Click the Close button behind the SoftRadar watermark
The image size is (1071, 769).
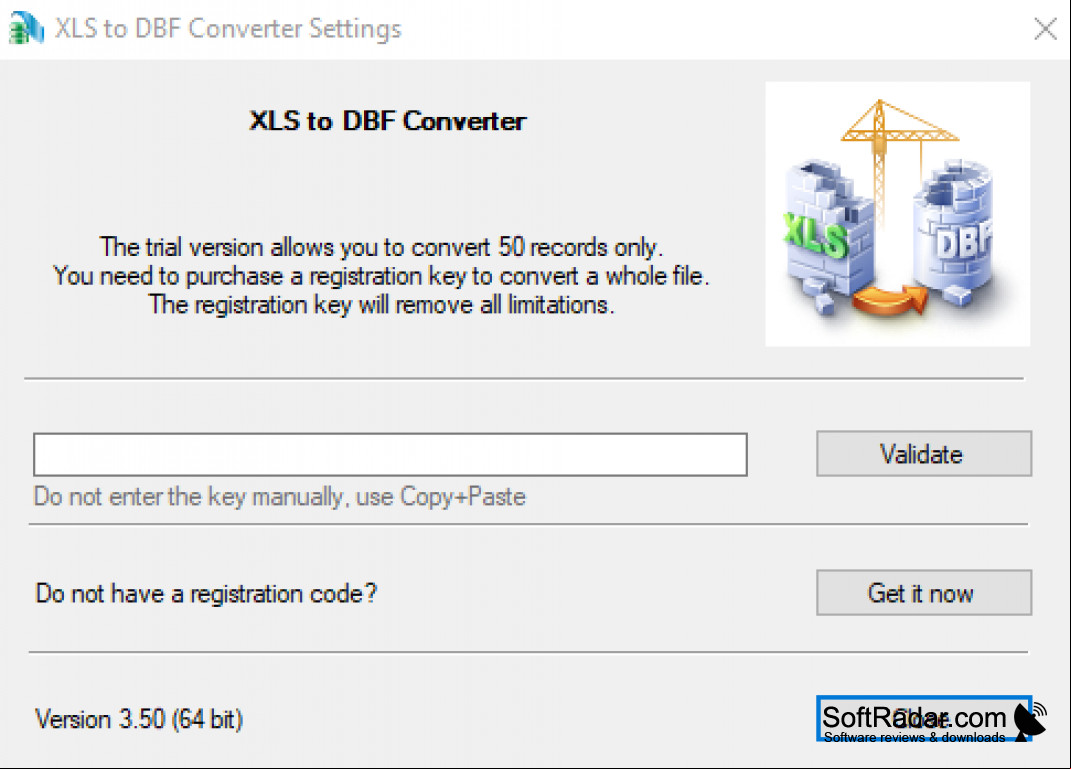(923, 718)
